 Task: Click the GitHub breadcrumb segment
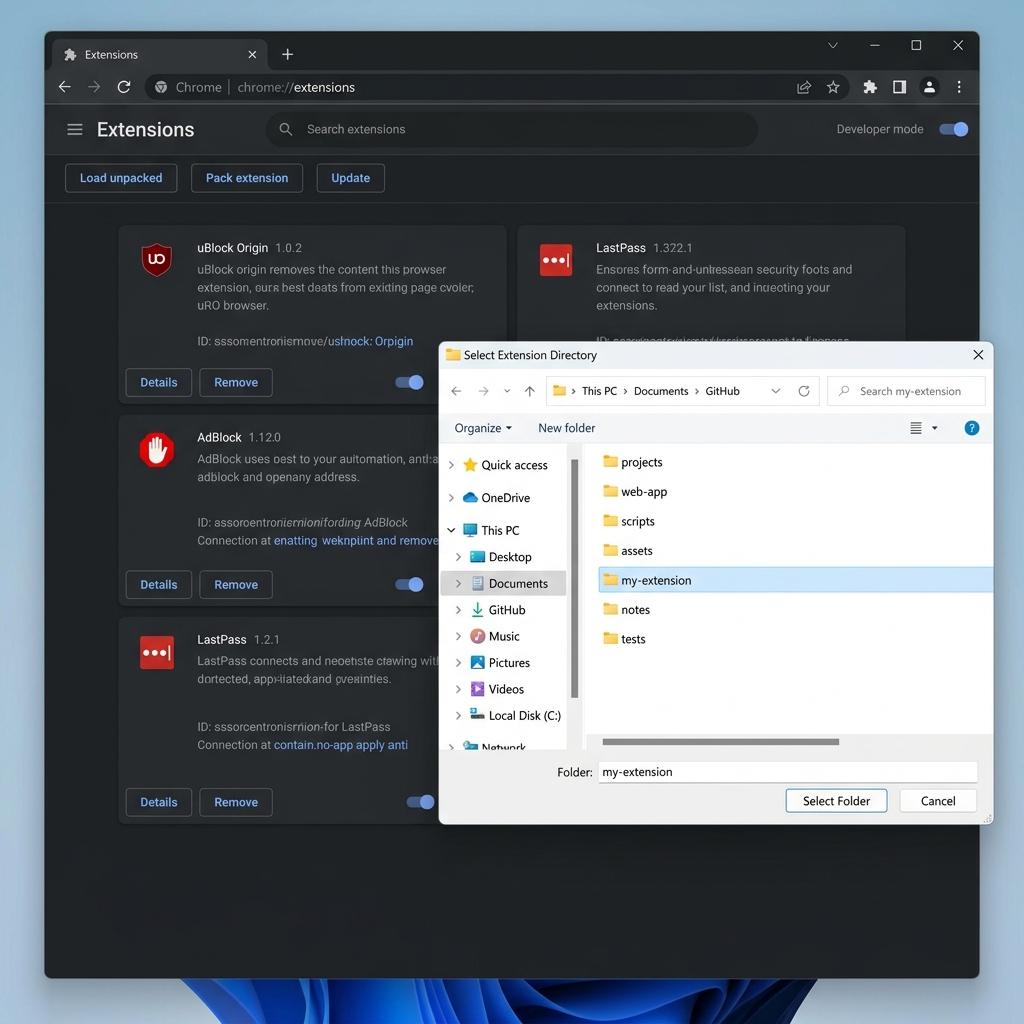tap(722, 391)
